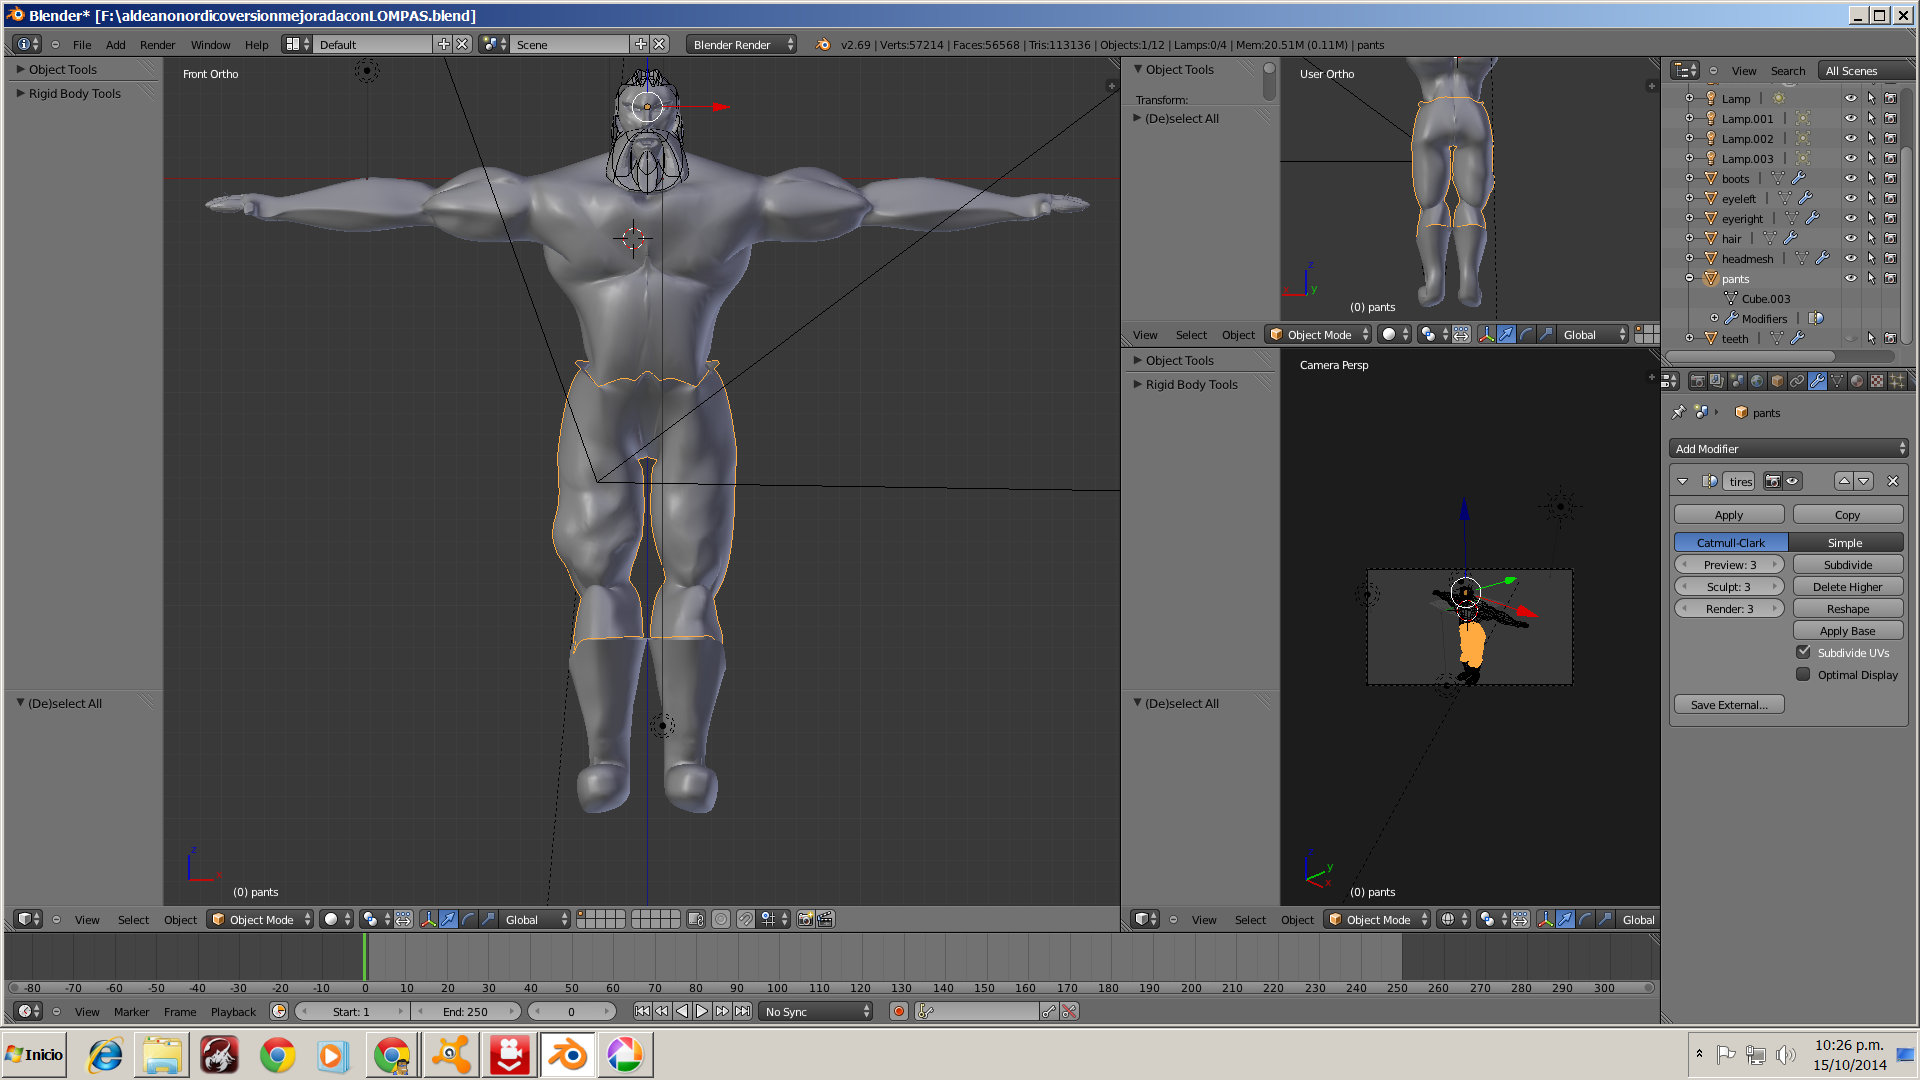Open the Object Constraints chain icon

click(1797, 381)
